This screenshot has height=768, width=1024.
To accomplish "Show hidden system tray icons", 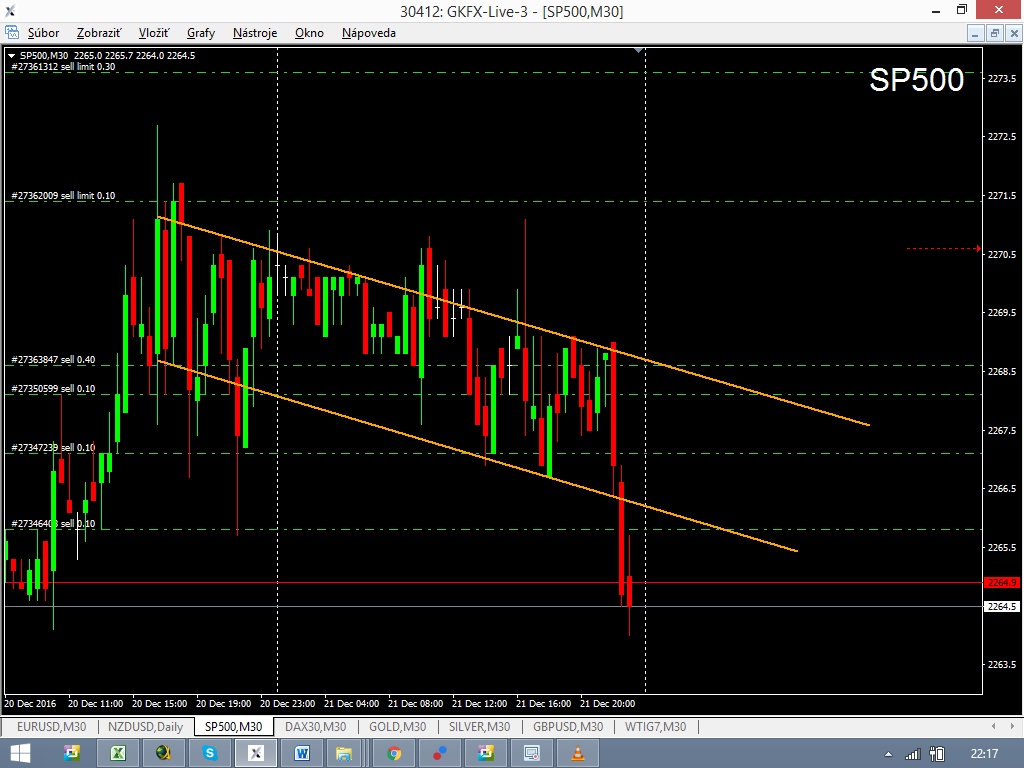I will point(888,754).
